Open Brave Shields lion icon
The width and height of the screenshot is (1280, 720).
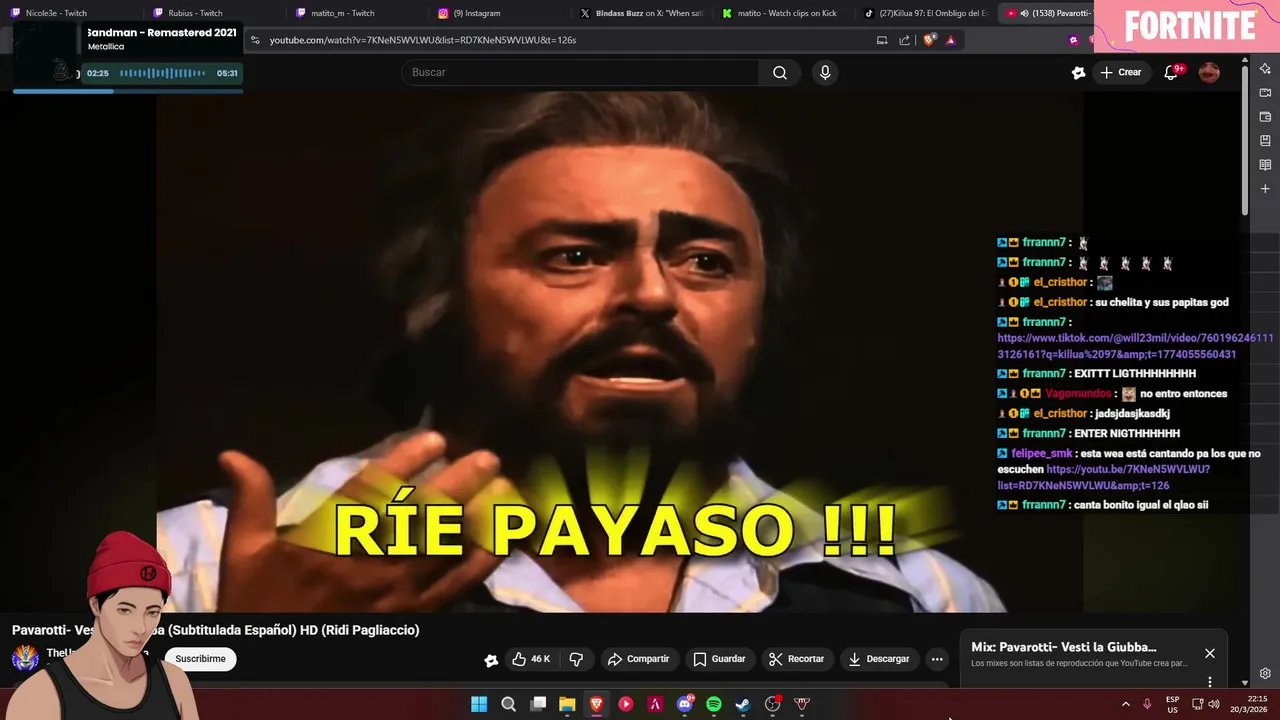click(x=929, y=40)
